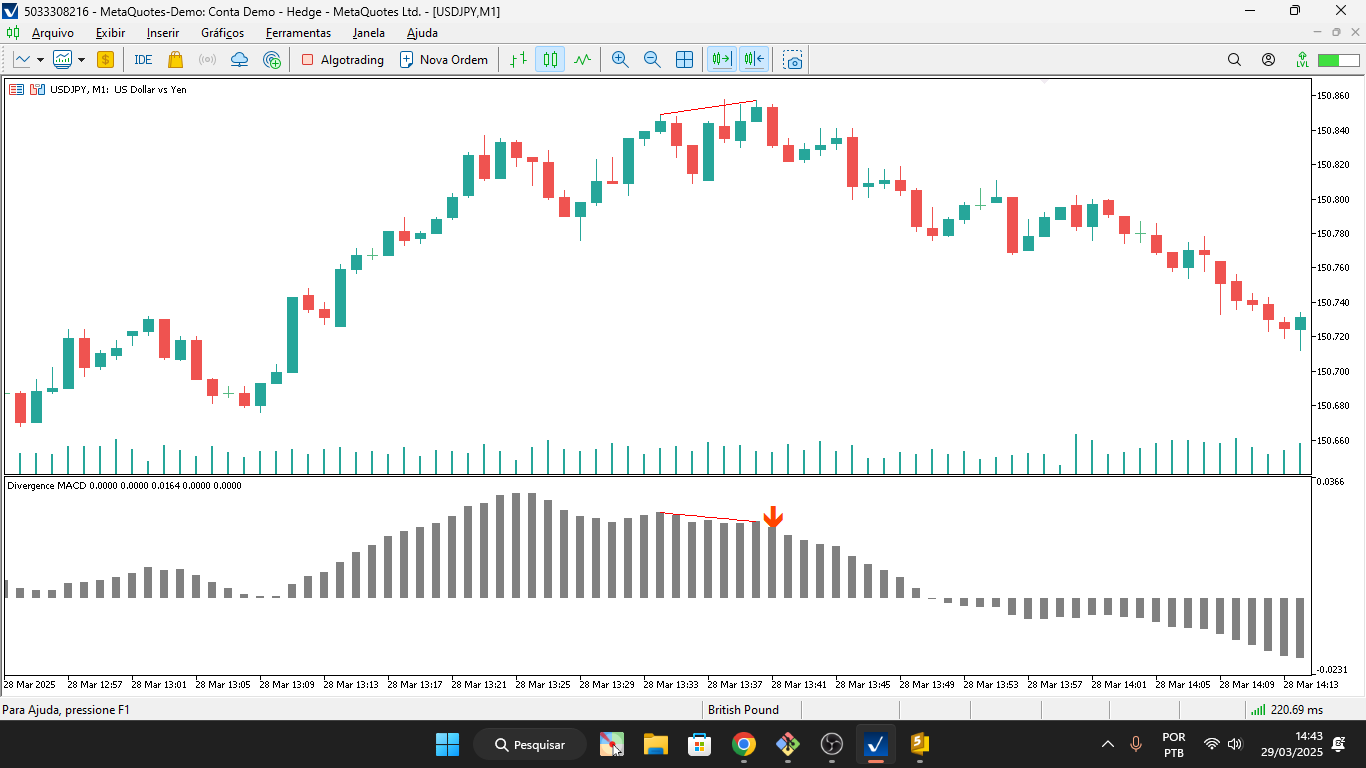Open the tile windows grid icon

684,59
